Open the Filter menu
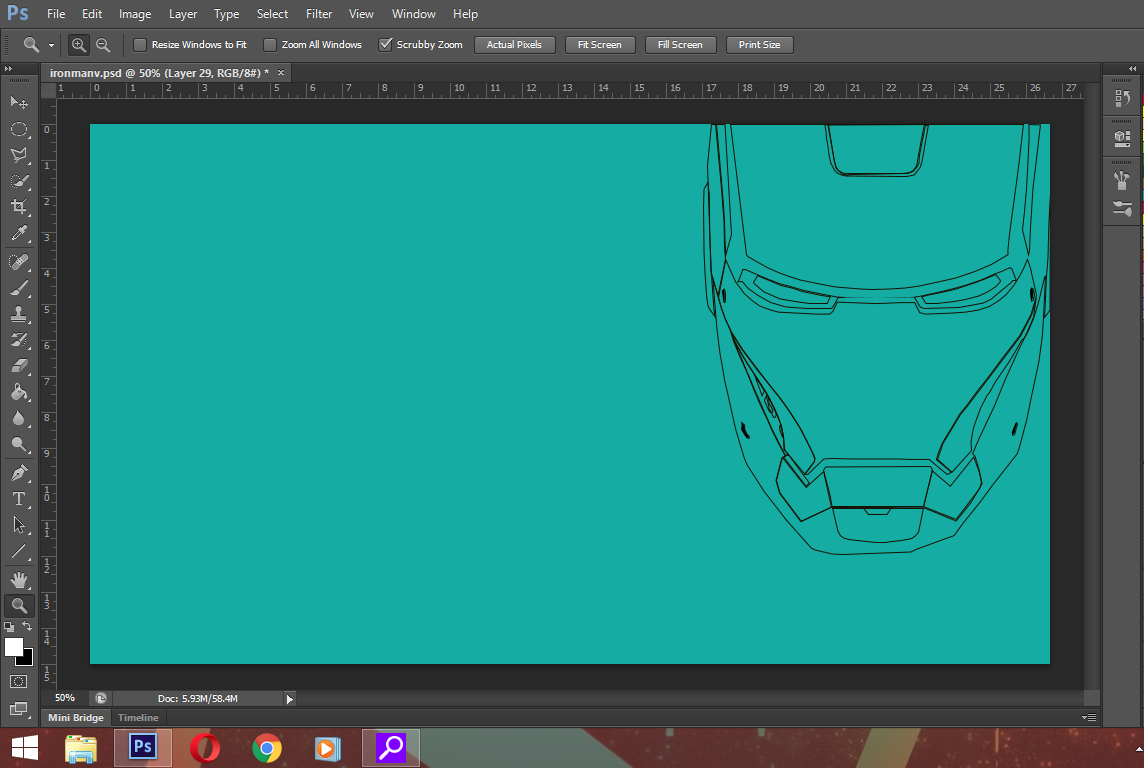Image resolution: width=1144 pixels, height=768 pixels. 319,14
